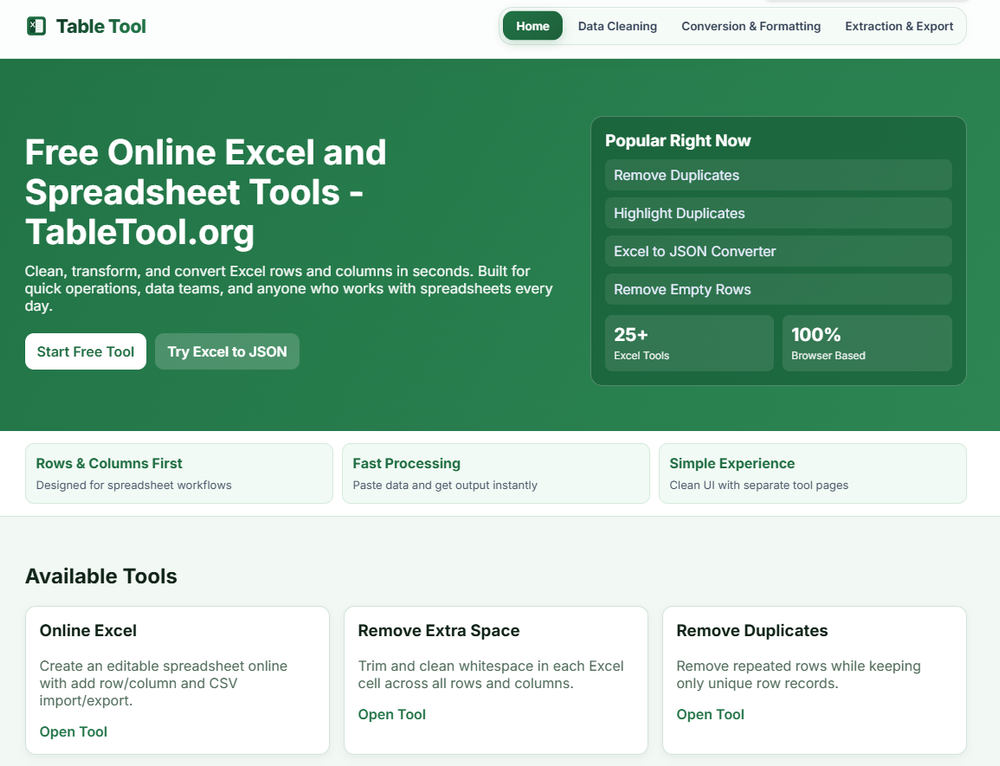
Task: Click 'Designed for spreadsheet workflows' text
Action: (x=133, y=485)
